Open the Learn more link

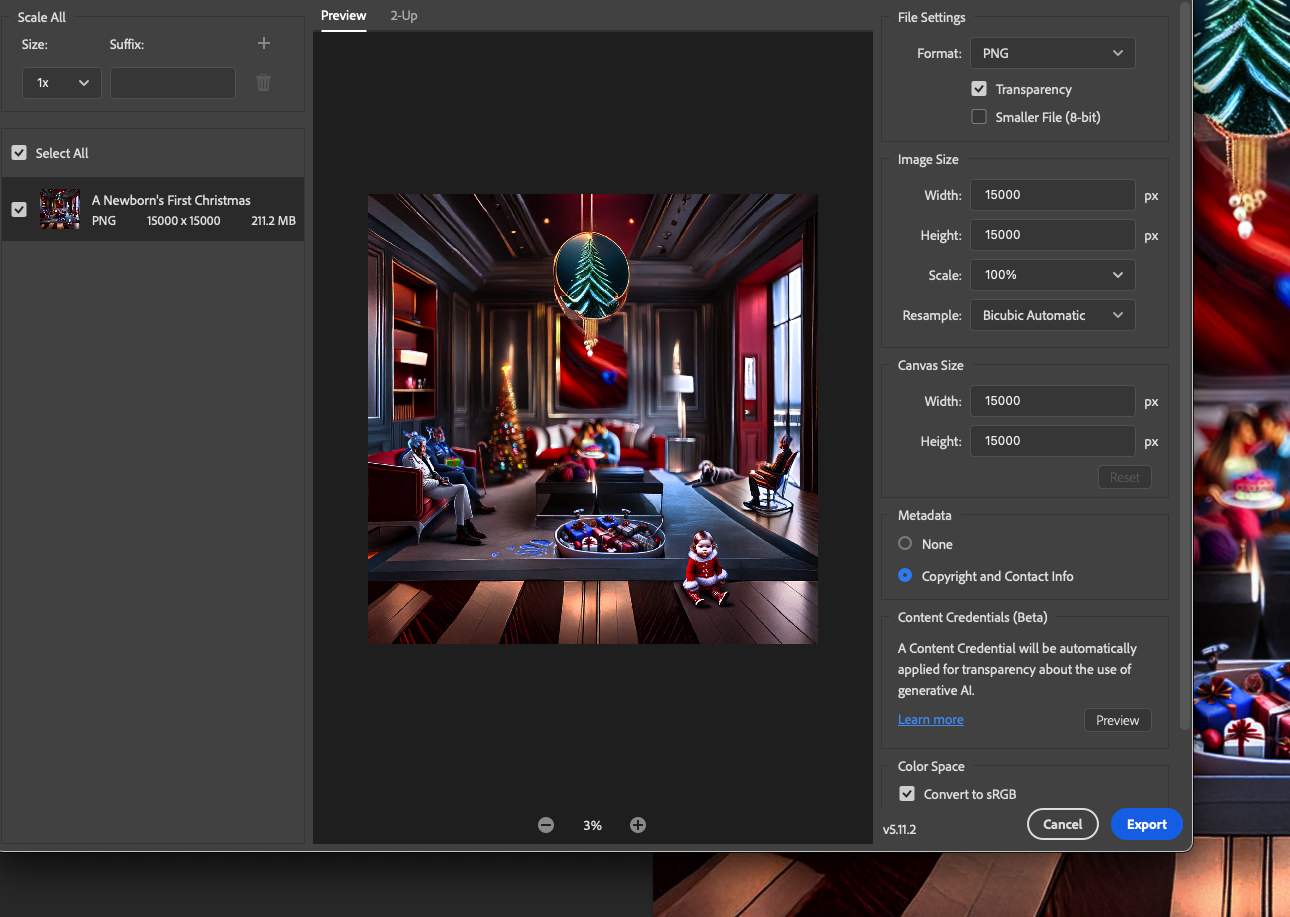click(x=930, y=720)
